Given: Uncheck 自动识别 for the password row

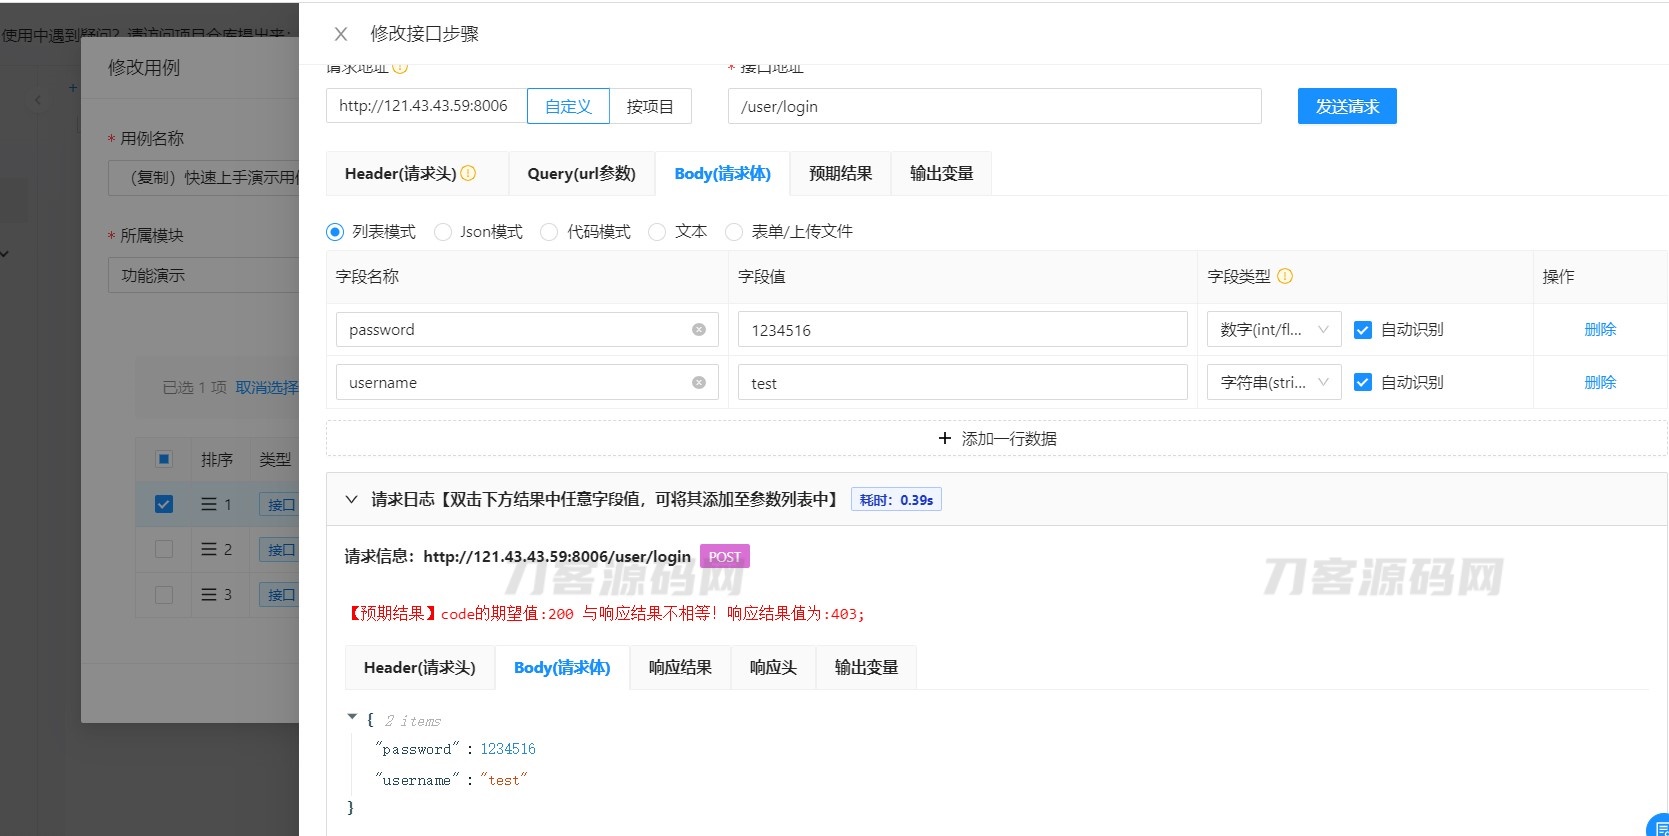Looking at the screenshot, I should [x=1362, y=330].
